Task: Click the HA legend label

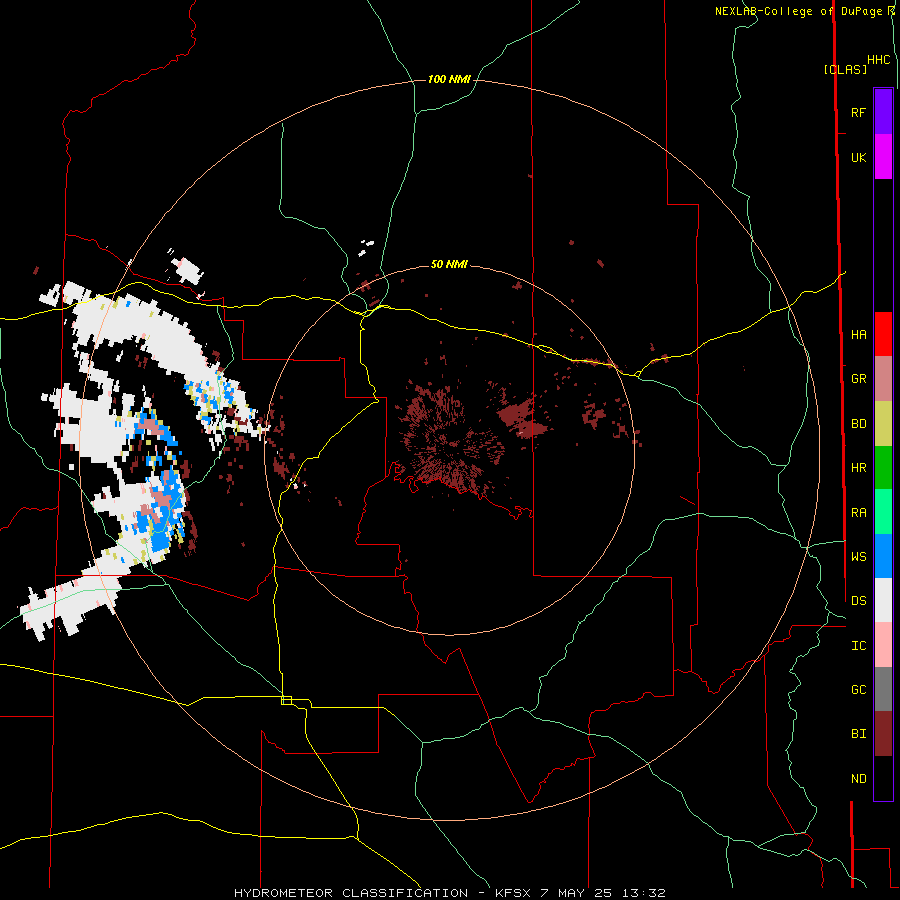Action: click(858, 334)
